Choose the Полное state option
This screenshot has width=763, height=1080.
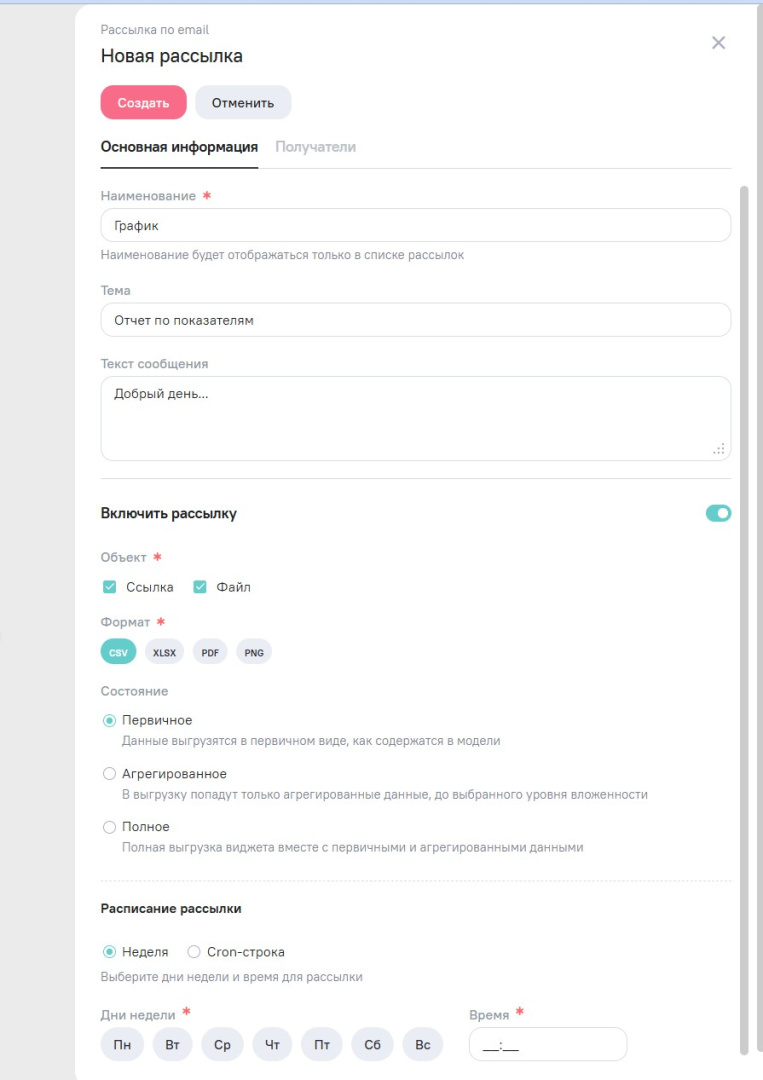tap(110, 827)
